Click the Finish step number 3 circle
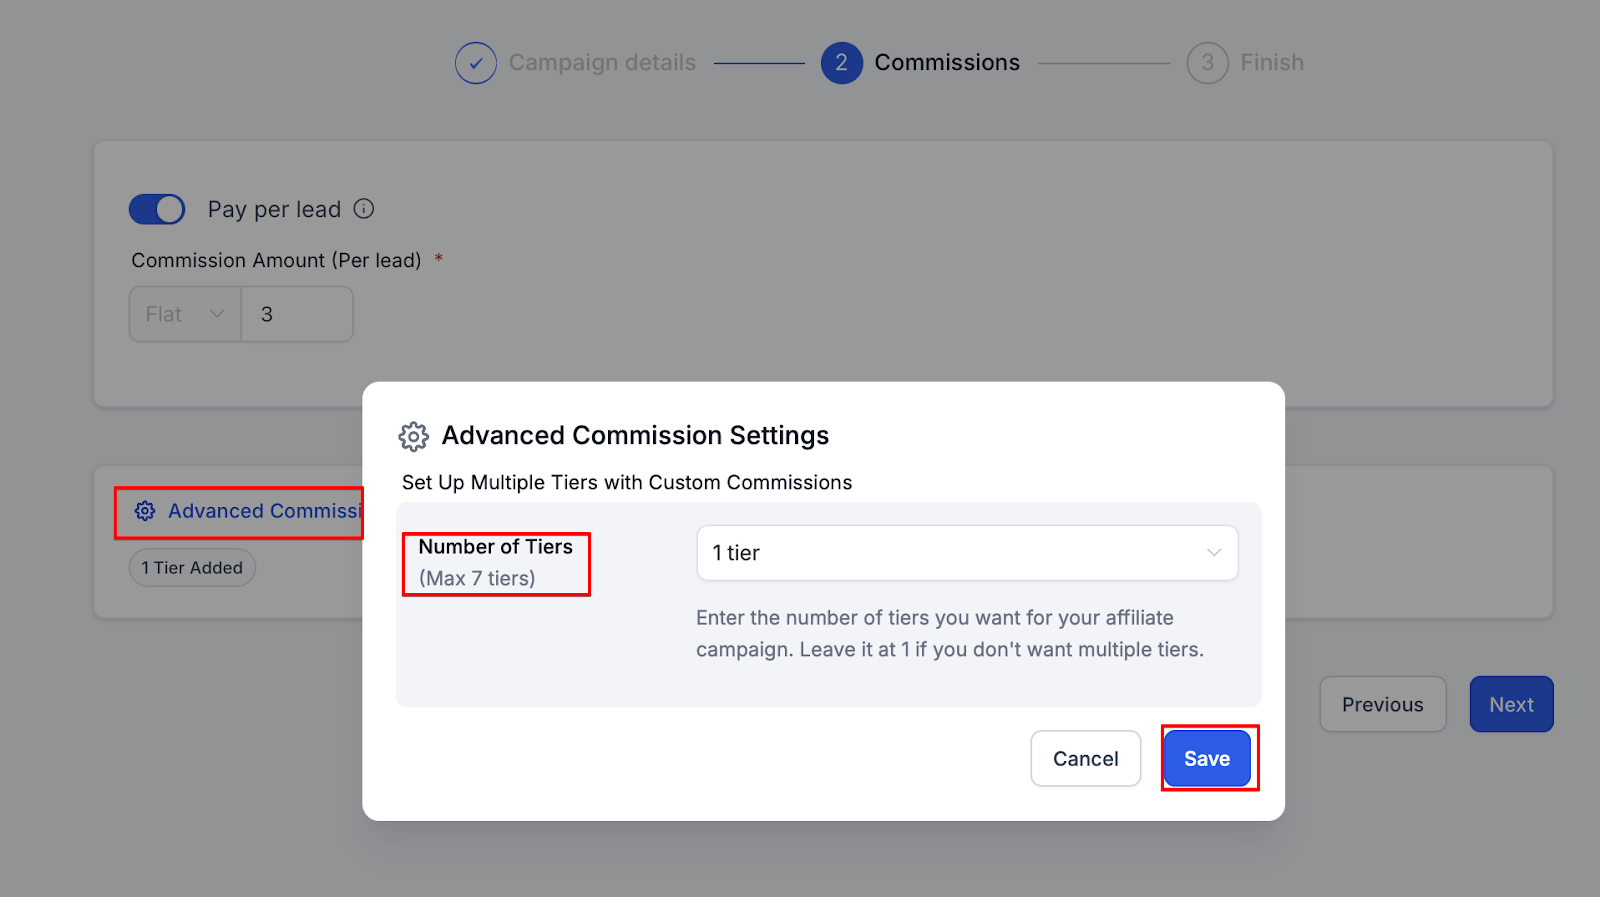The image size is (1600, 897). (1207, 63)
